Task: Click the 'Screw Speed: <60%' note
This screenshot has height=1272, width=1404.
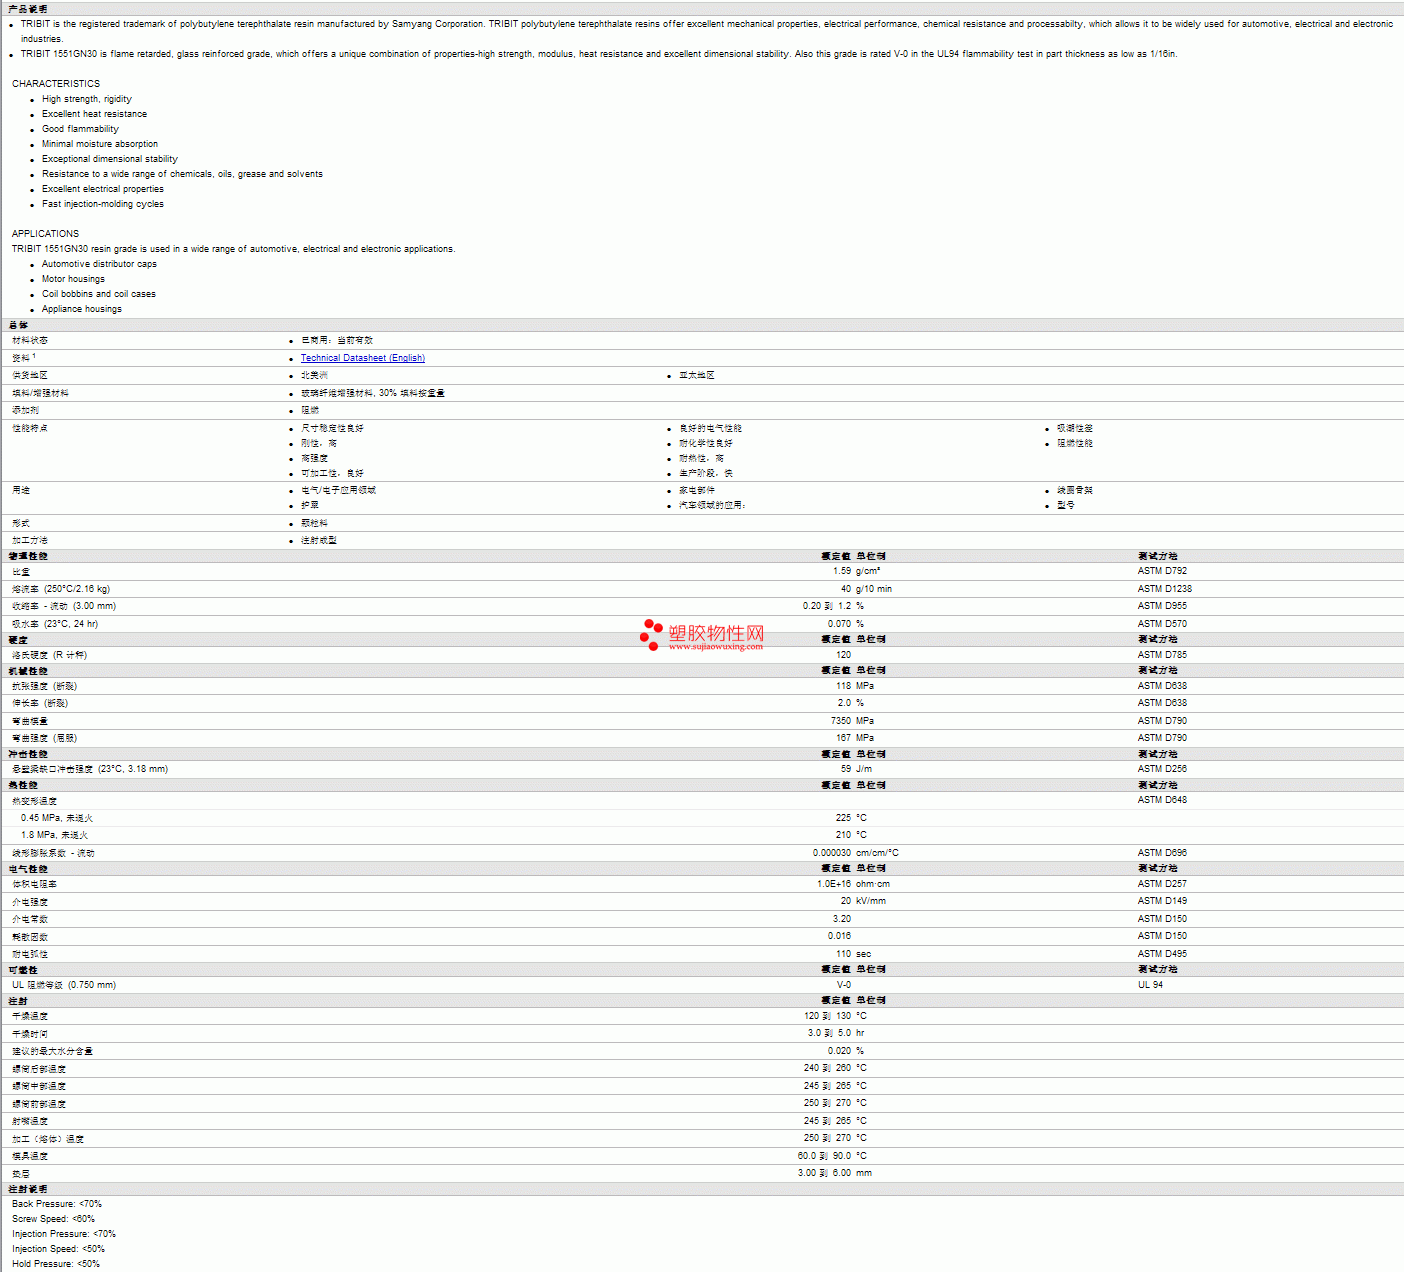Action: [x=53, y=1219]
